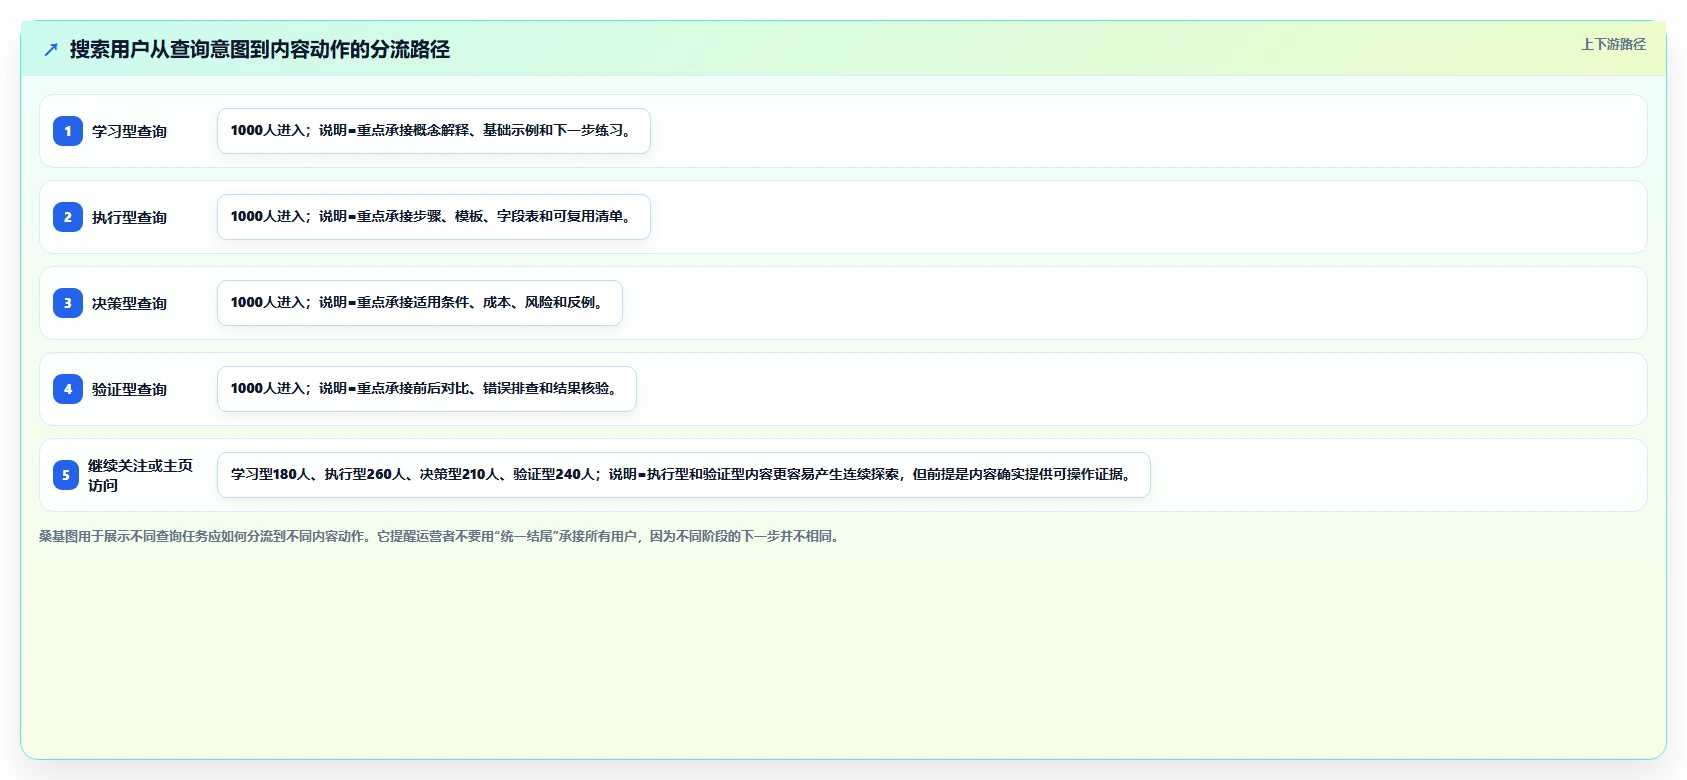Open the box about 前后对比、错误排查
The height and width of the screenshot is (780, 1687).
[x=427, y=389]
